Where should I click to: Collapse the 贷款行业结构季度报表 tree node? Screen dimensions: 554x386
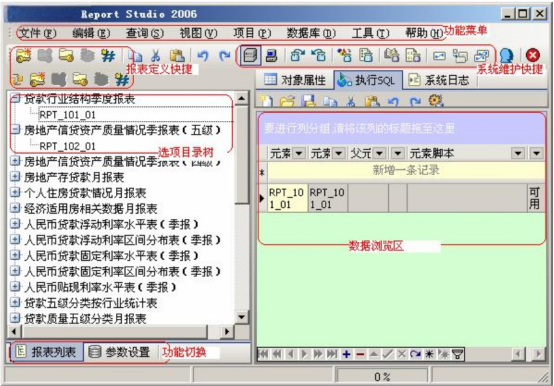click(15, 99)
